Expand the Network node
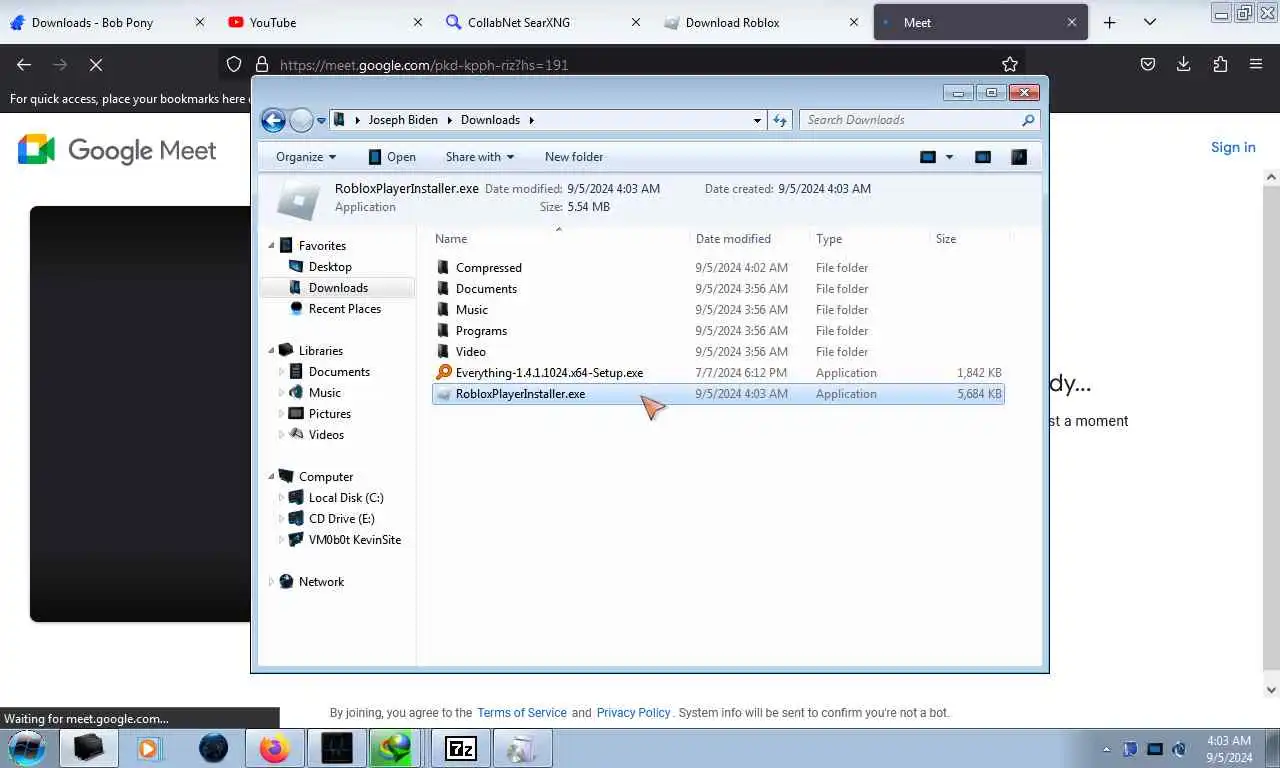Viewport: 1280px width, 768px height. point(271,582)
